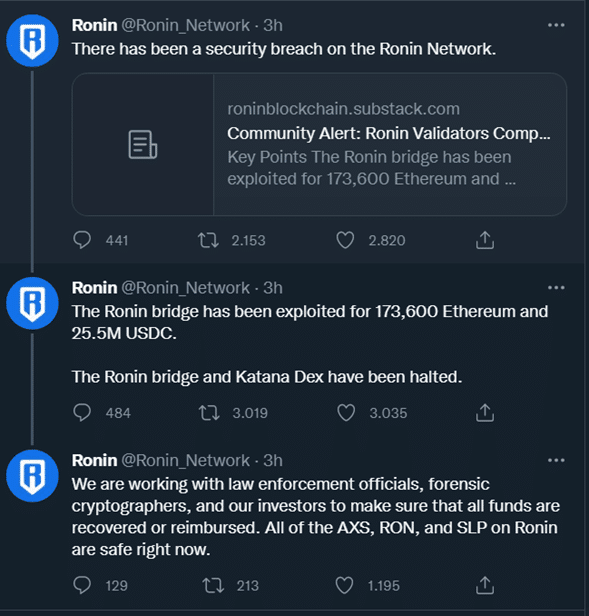Open more options on second tweet
This screenshot has height=616, width=589.
point(556,288)
